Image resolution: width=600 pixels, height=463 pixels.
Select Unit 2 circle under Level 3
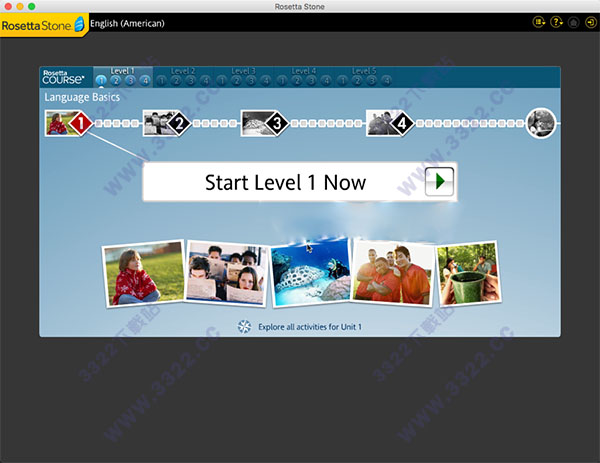click(236, 81)
